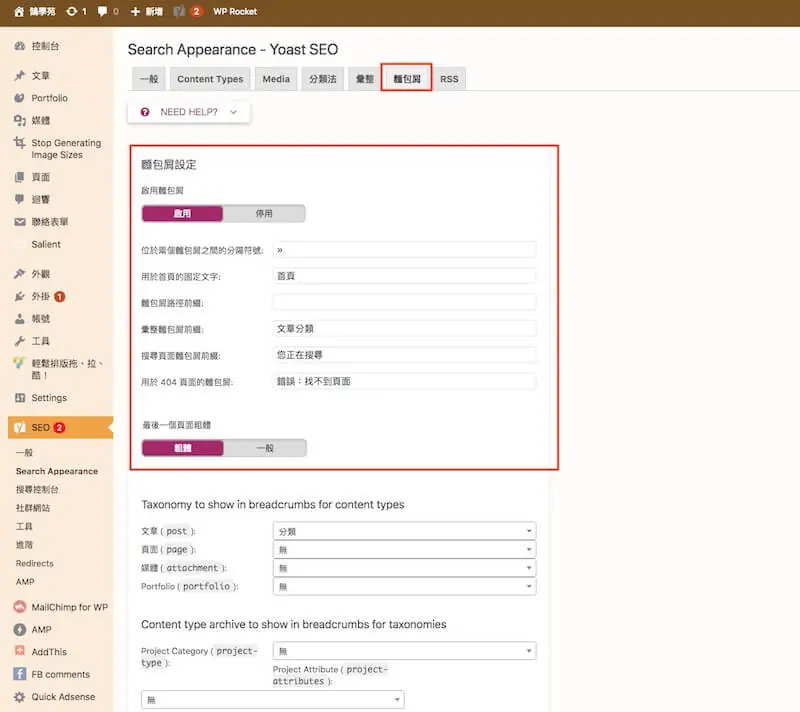Image resolution: width=800 pixels, height=712 pixels.
Task: Open the Portfolio (portfolio) taxonomy dropdown
Action: [404, 586]
